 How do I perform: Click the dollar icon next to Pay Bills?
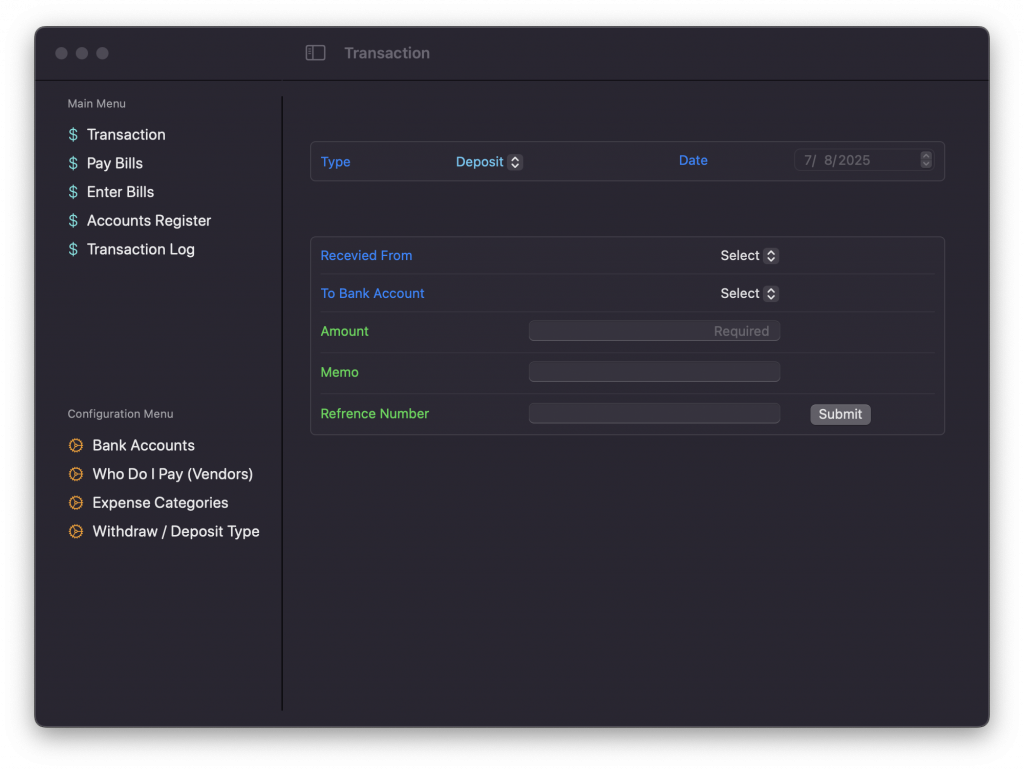tap(73, 164)
